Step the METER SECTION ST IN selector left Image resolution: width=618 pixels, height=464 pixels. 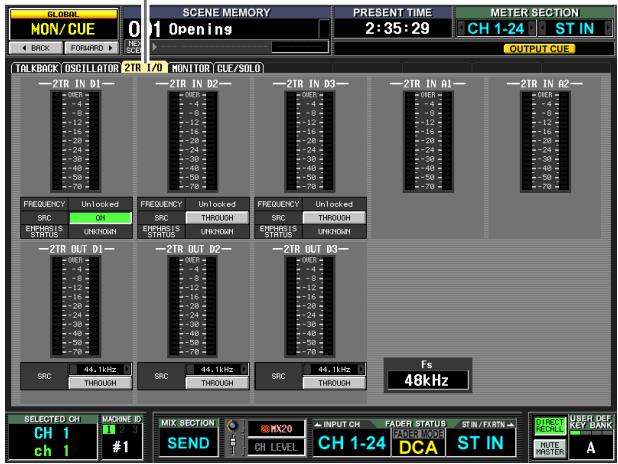coord(542,28)
